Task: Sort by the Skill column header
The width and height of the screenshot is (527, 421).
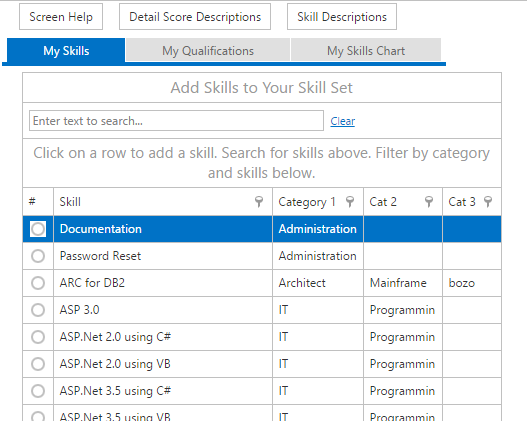Action: tap(70, 202)
